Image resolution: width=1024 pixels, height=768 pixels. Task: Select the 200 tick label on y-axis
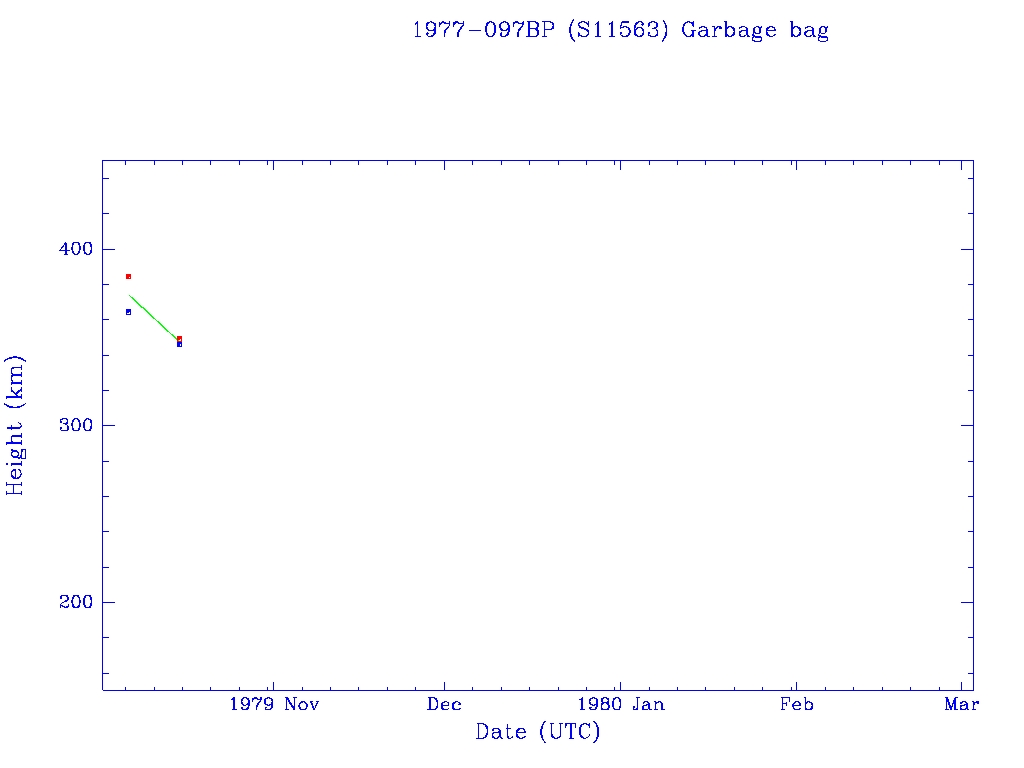(69, 602)
